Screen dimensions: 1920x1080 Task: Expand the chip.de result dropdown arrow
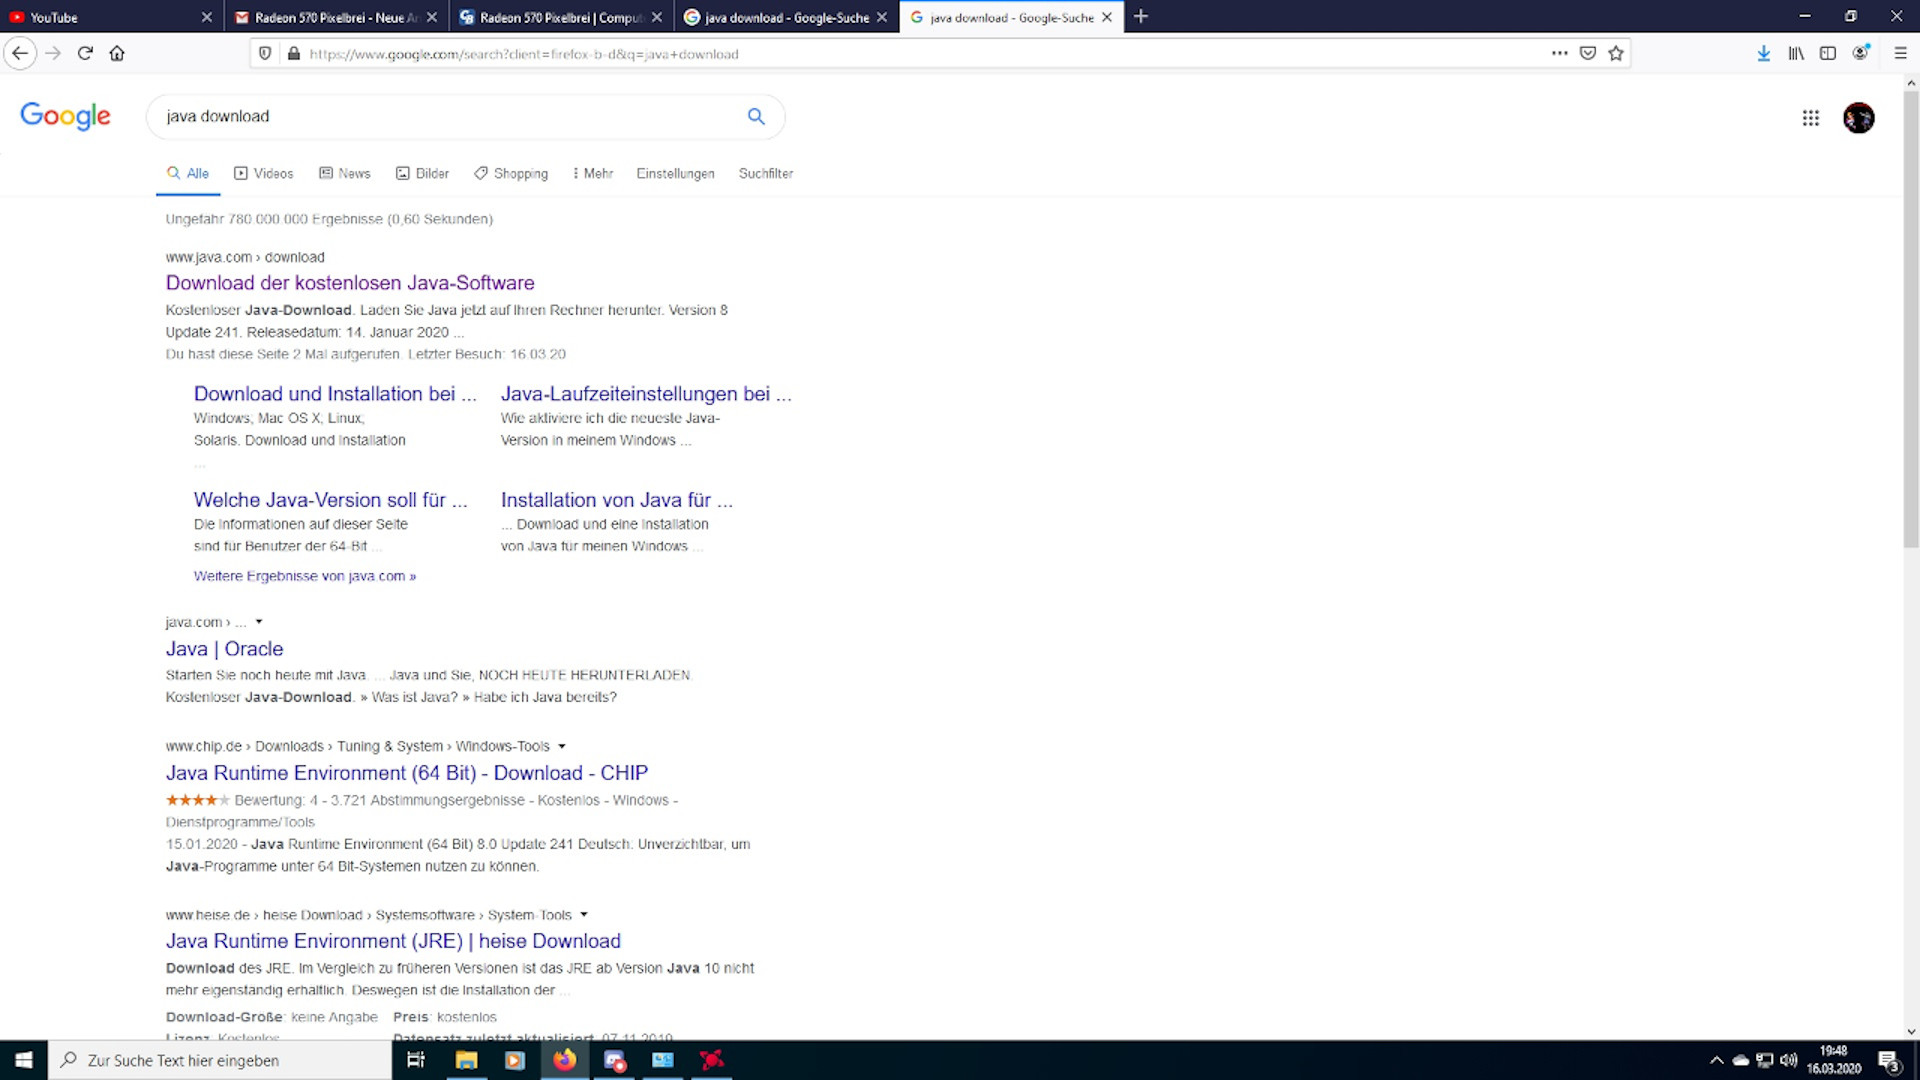pos(562,746)
